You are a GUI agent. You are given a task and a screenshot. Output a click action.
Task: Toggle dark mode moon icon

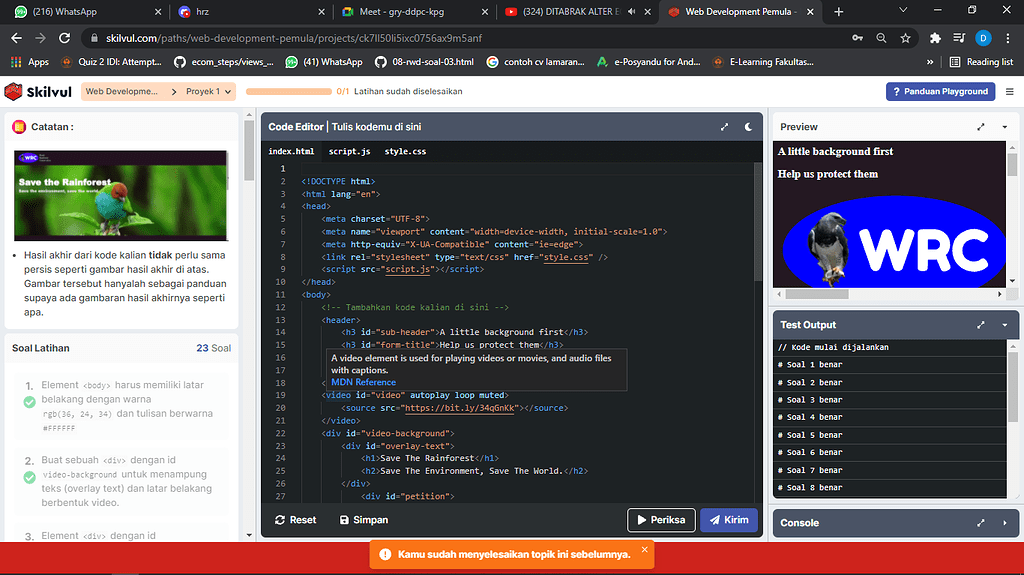(748, 127)
